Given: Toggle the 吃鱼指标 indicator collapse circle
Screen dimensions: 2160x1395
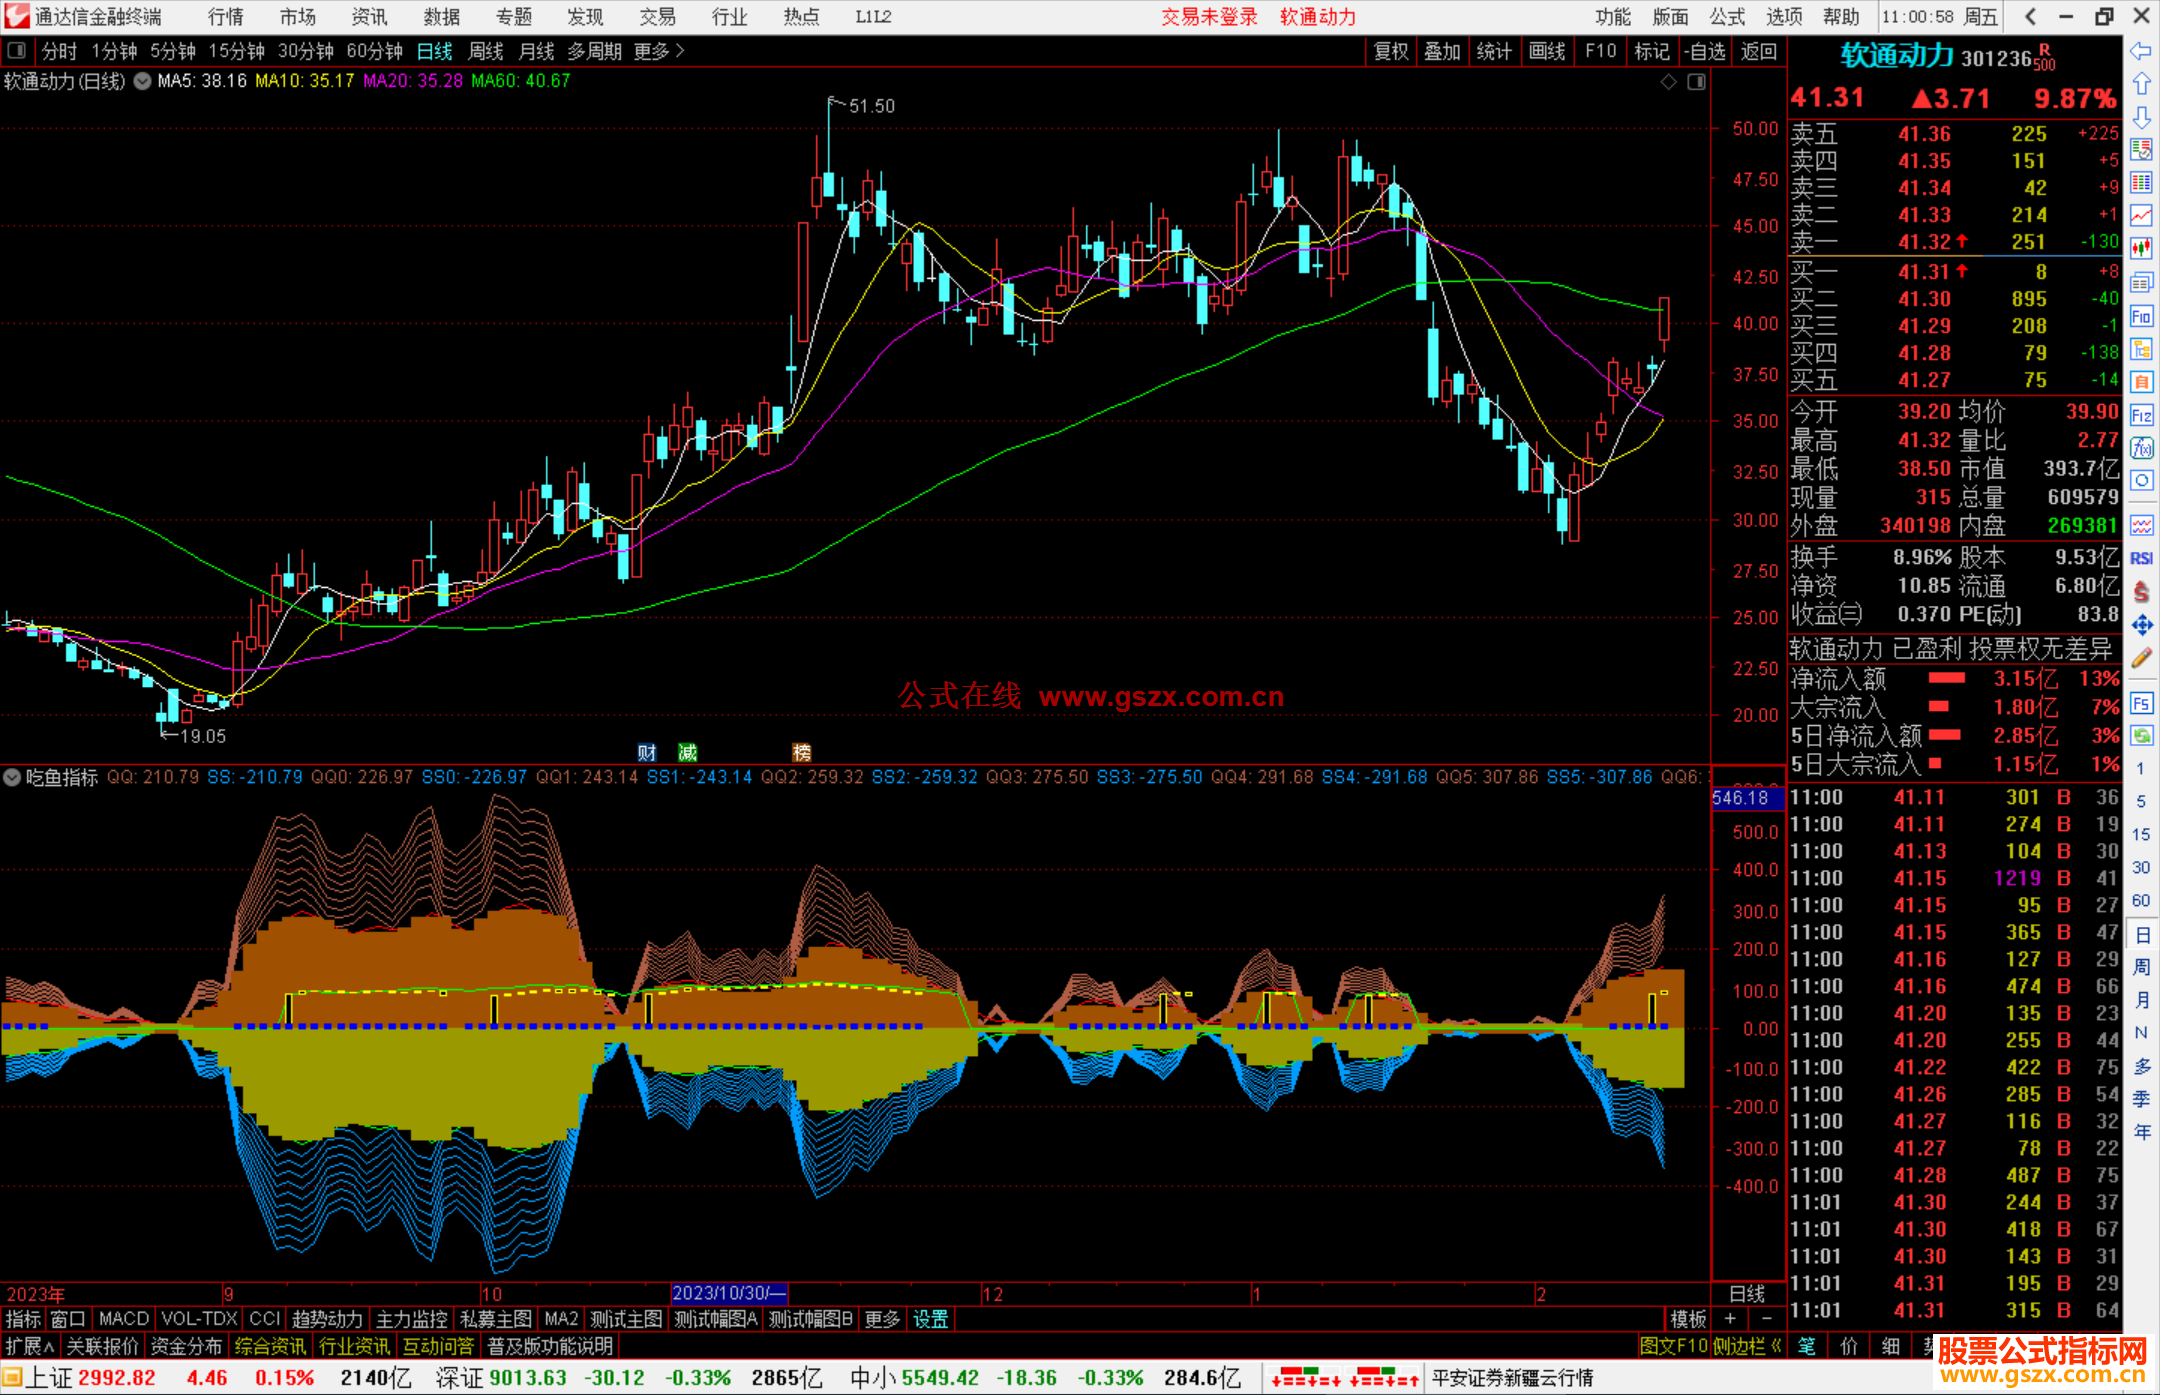Looking at the screenshot, I should (12, 777).
